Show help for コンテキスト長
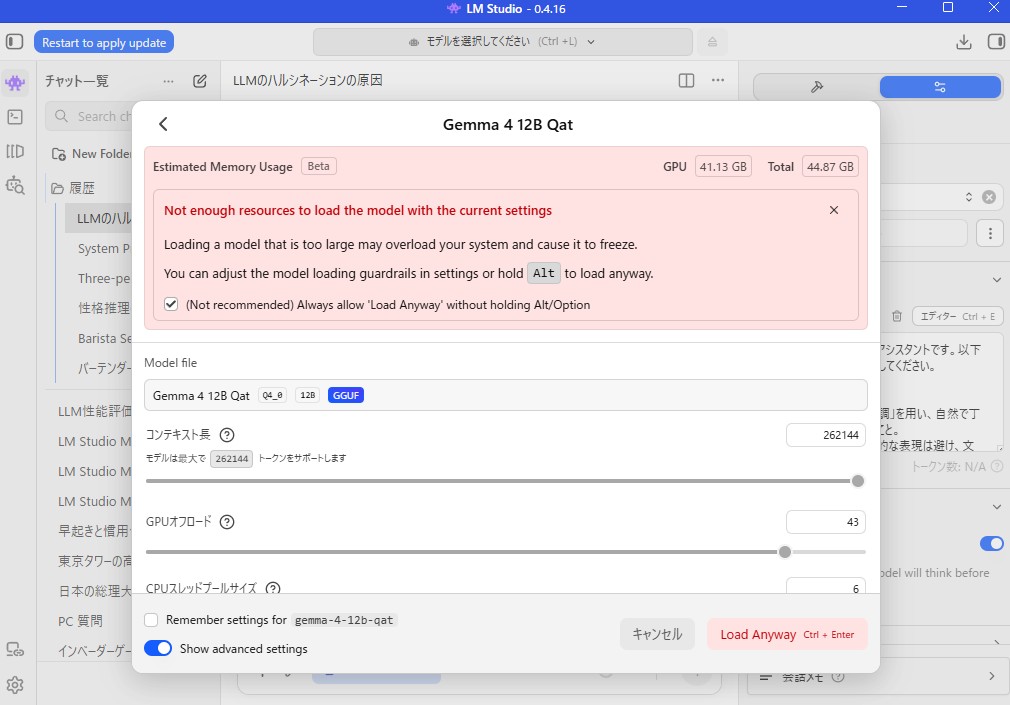 pos(227,435)
